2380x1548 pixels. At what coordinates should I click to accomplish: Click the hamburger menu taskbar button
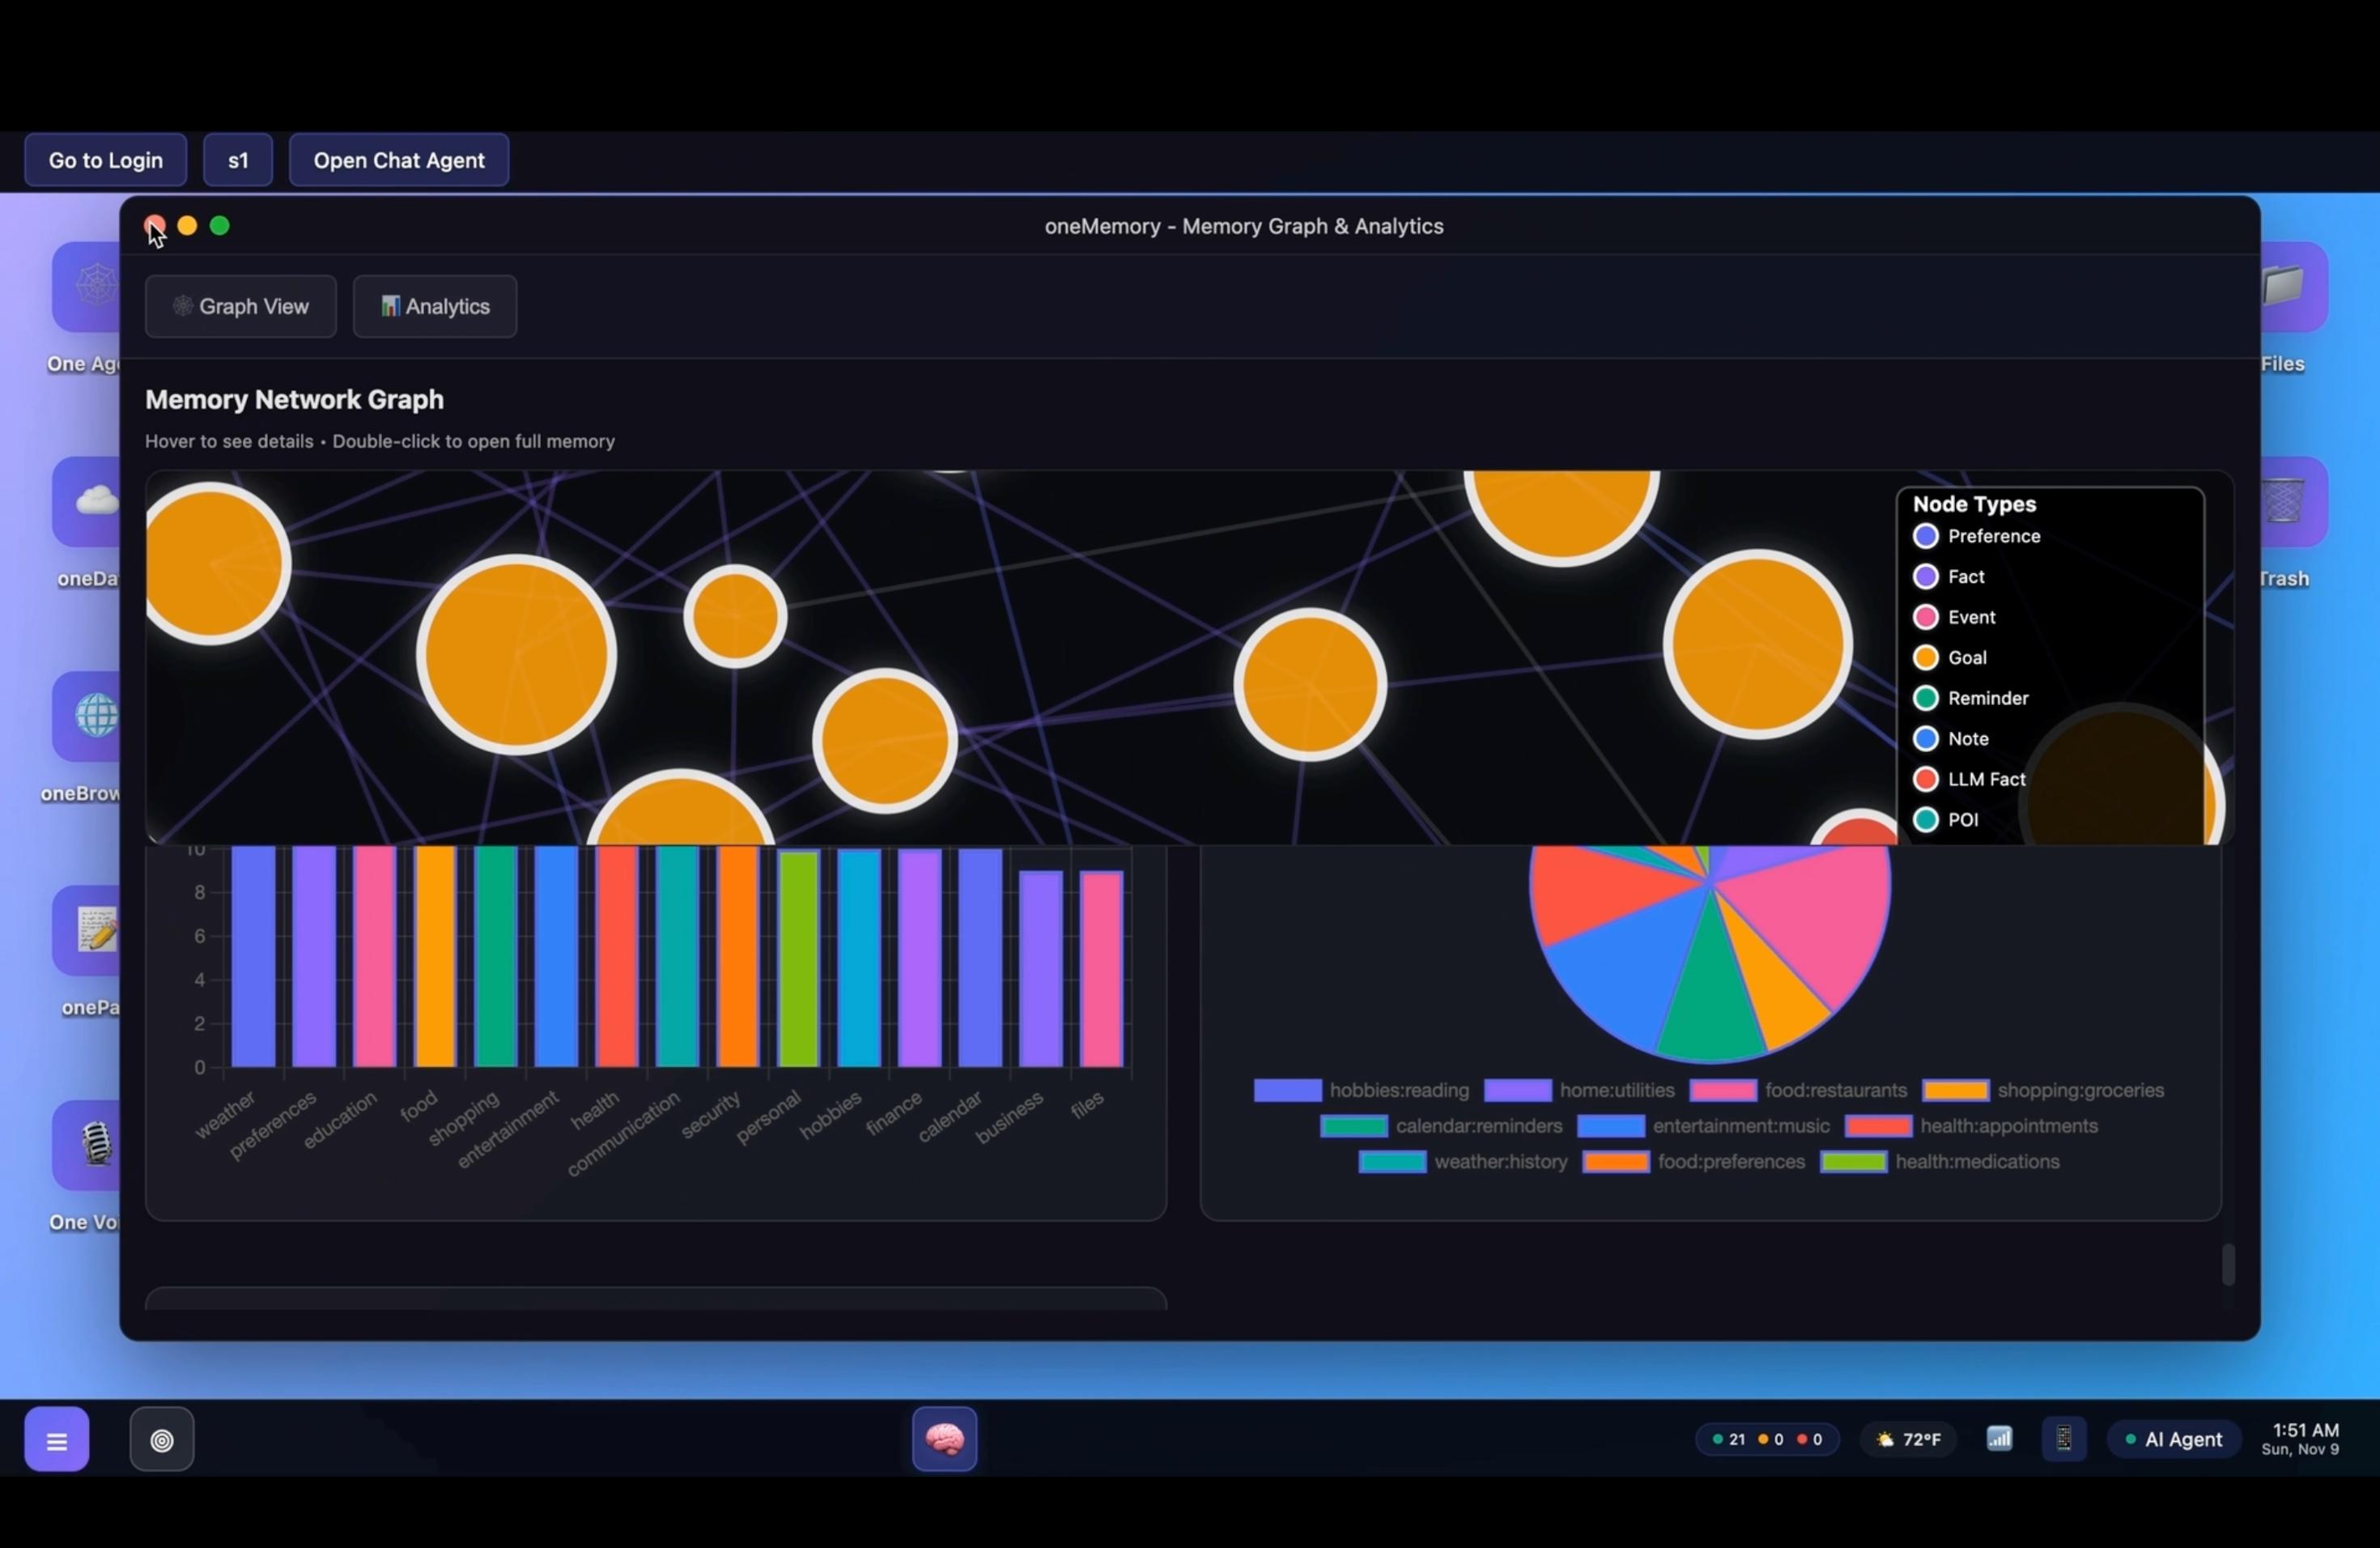(57, 1439)
